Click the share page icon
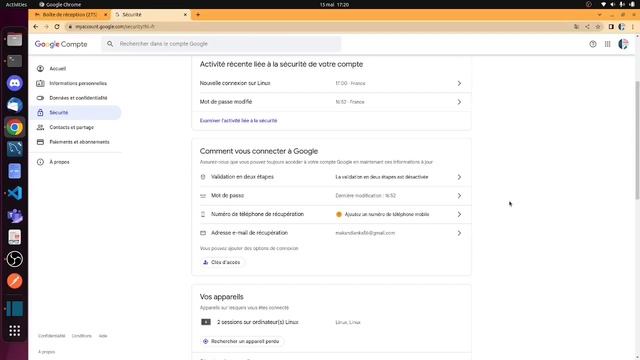The image size is (640, 360). pos(587,27)
